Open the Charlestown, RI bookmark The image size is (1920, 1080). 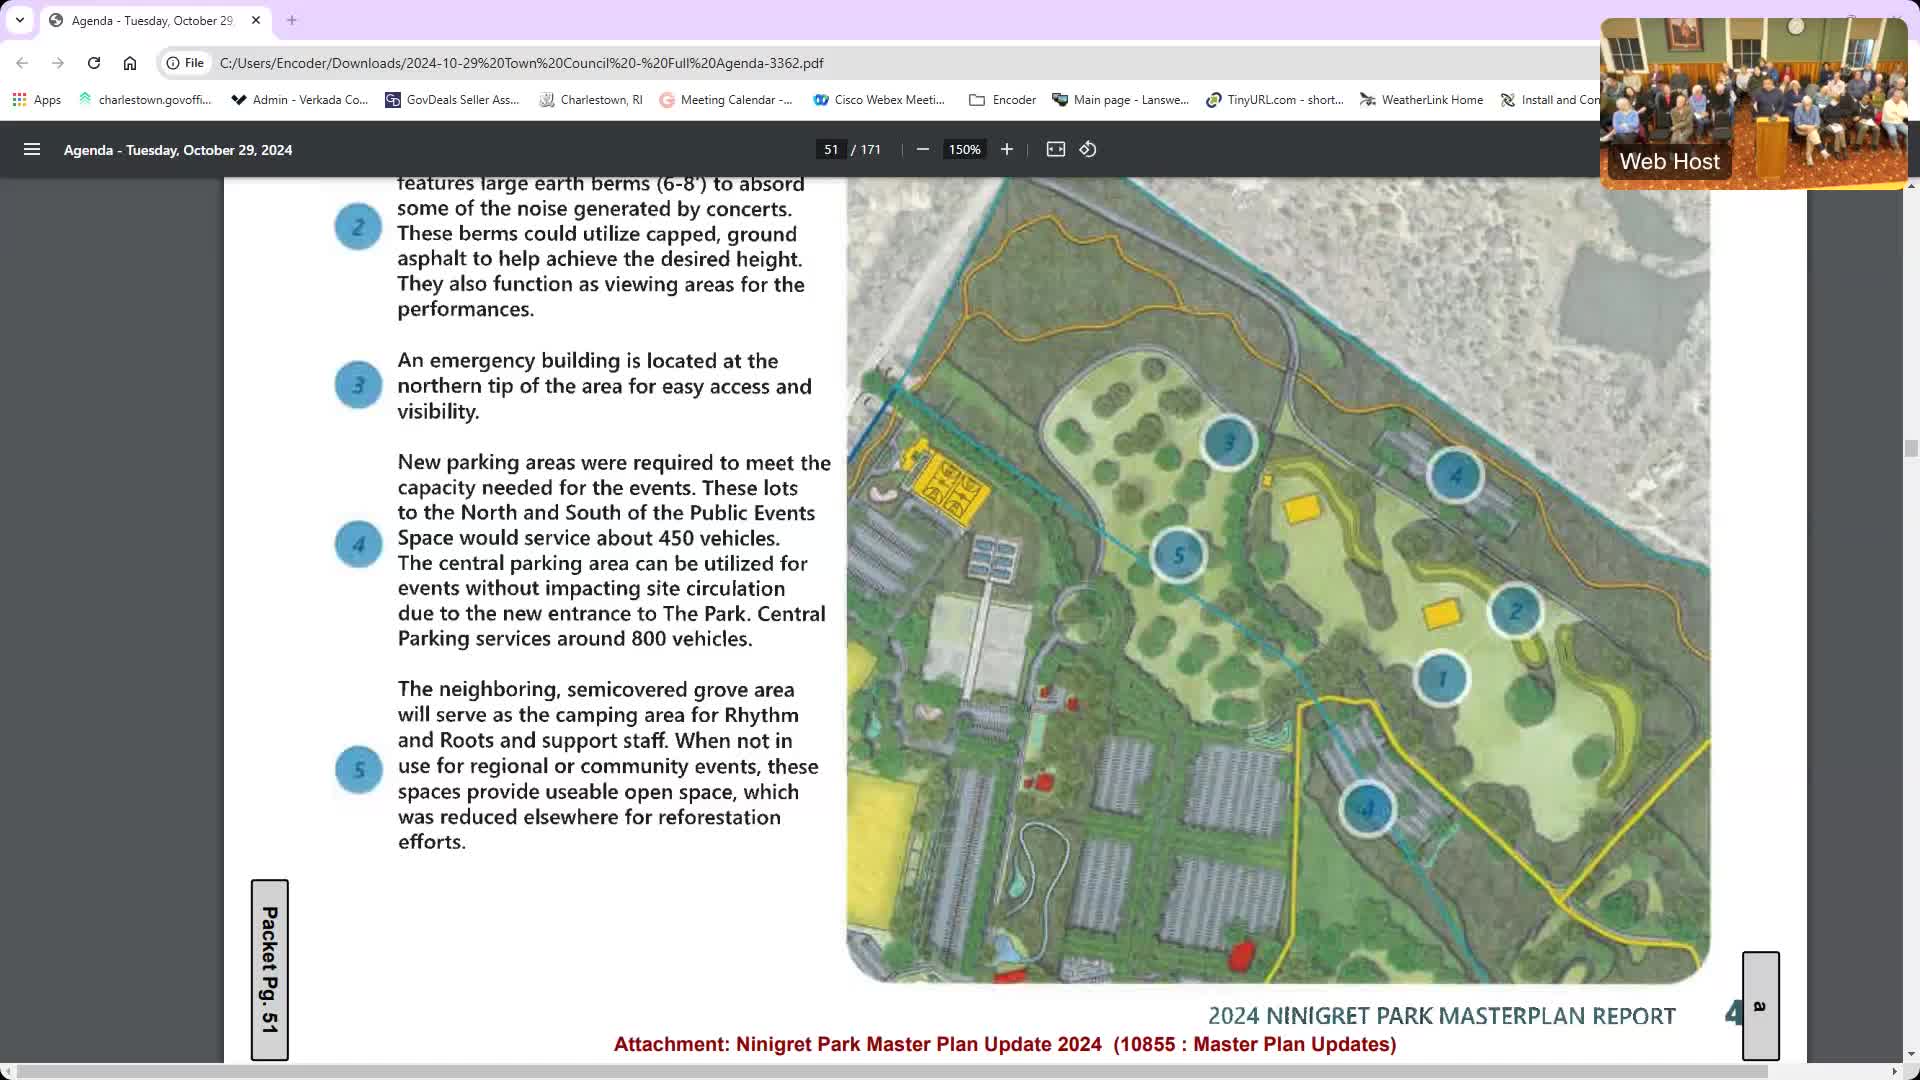click(x=591, y=100)
